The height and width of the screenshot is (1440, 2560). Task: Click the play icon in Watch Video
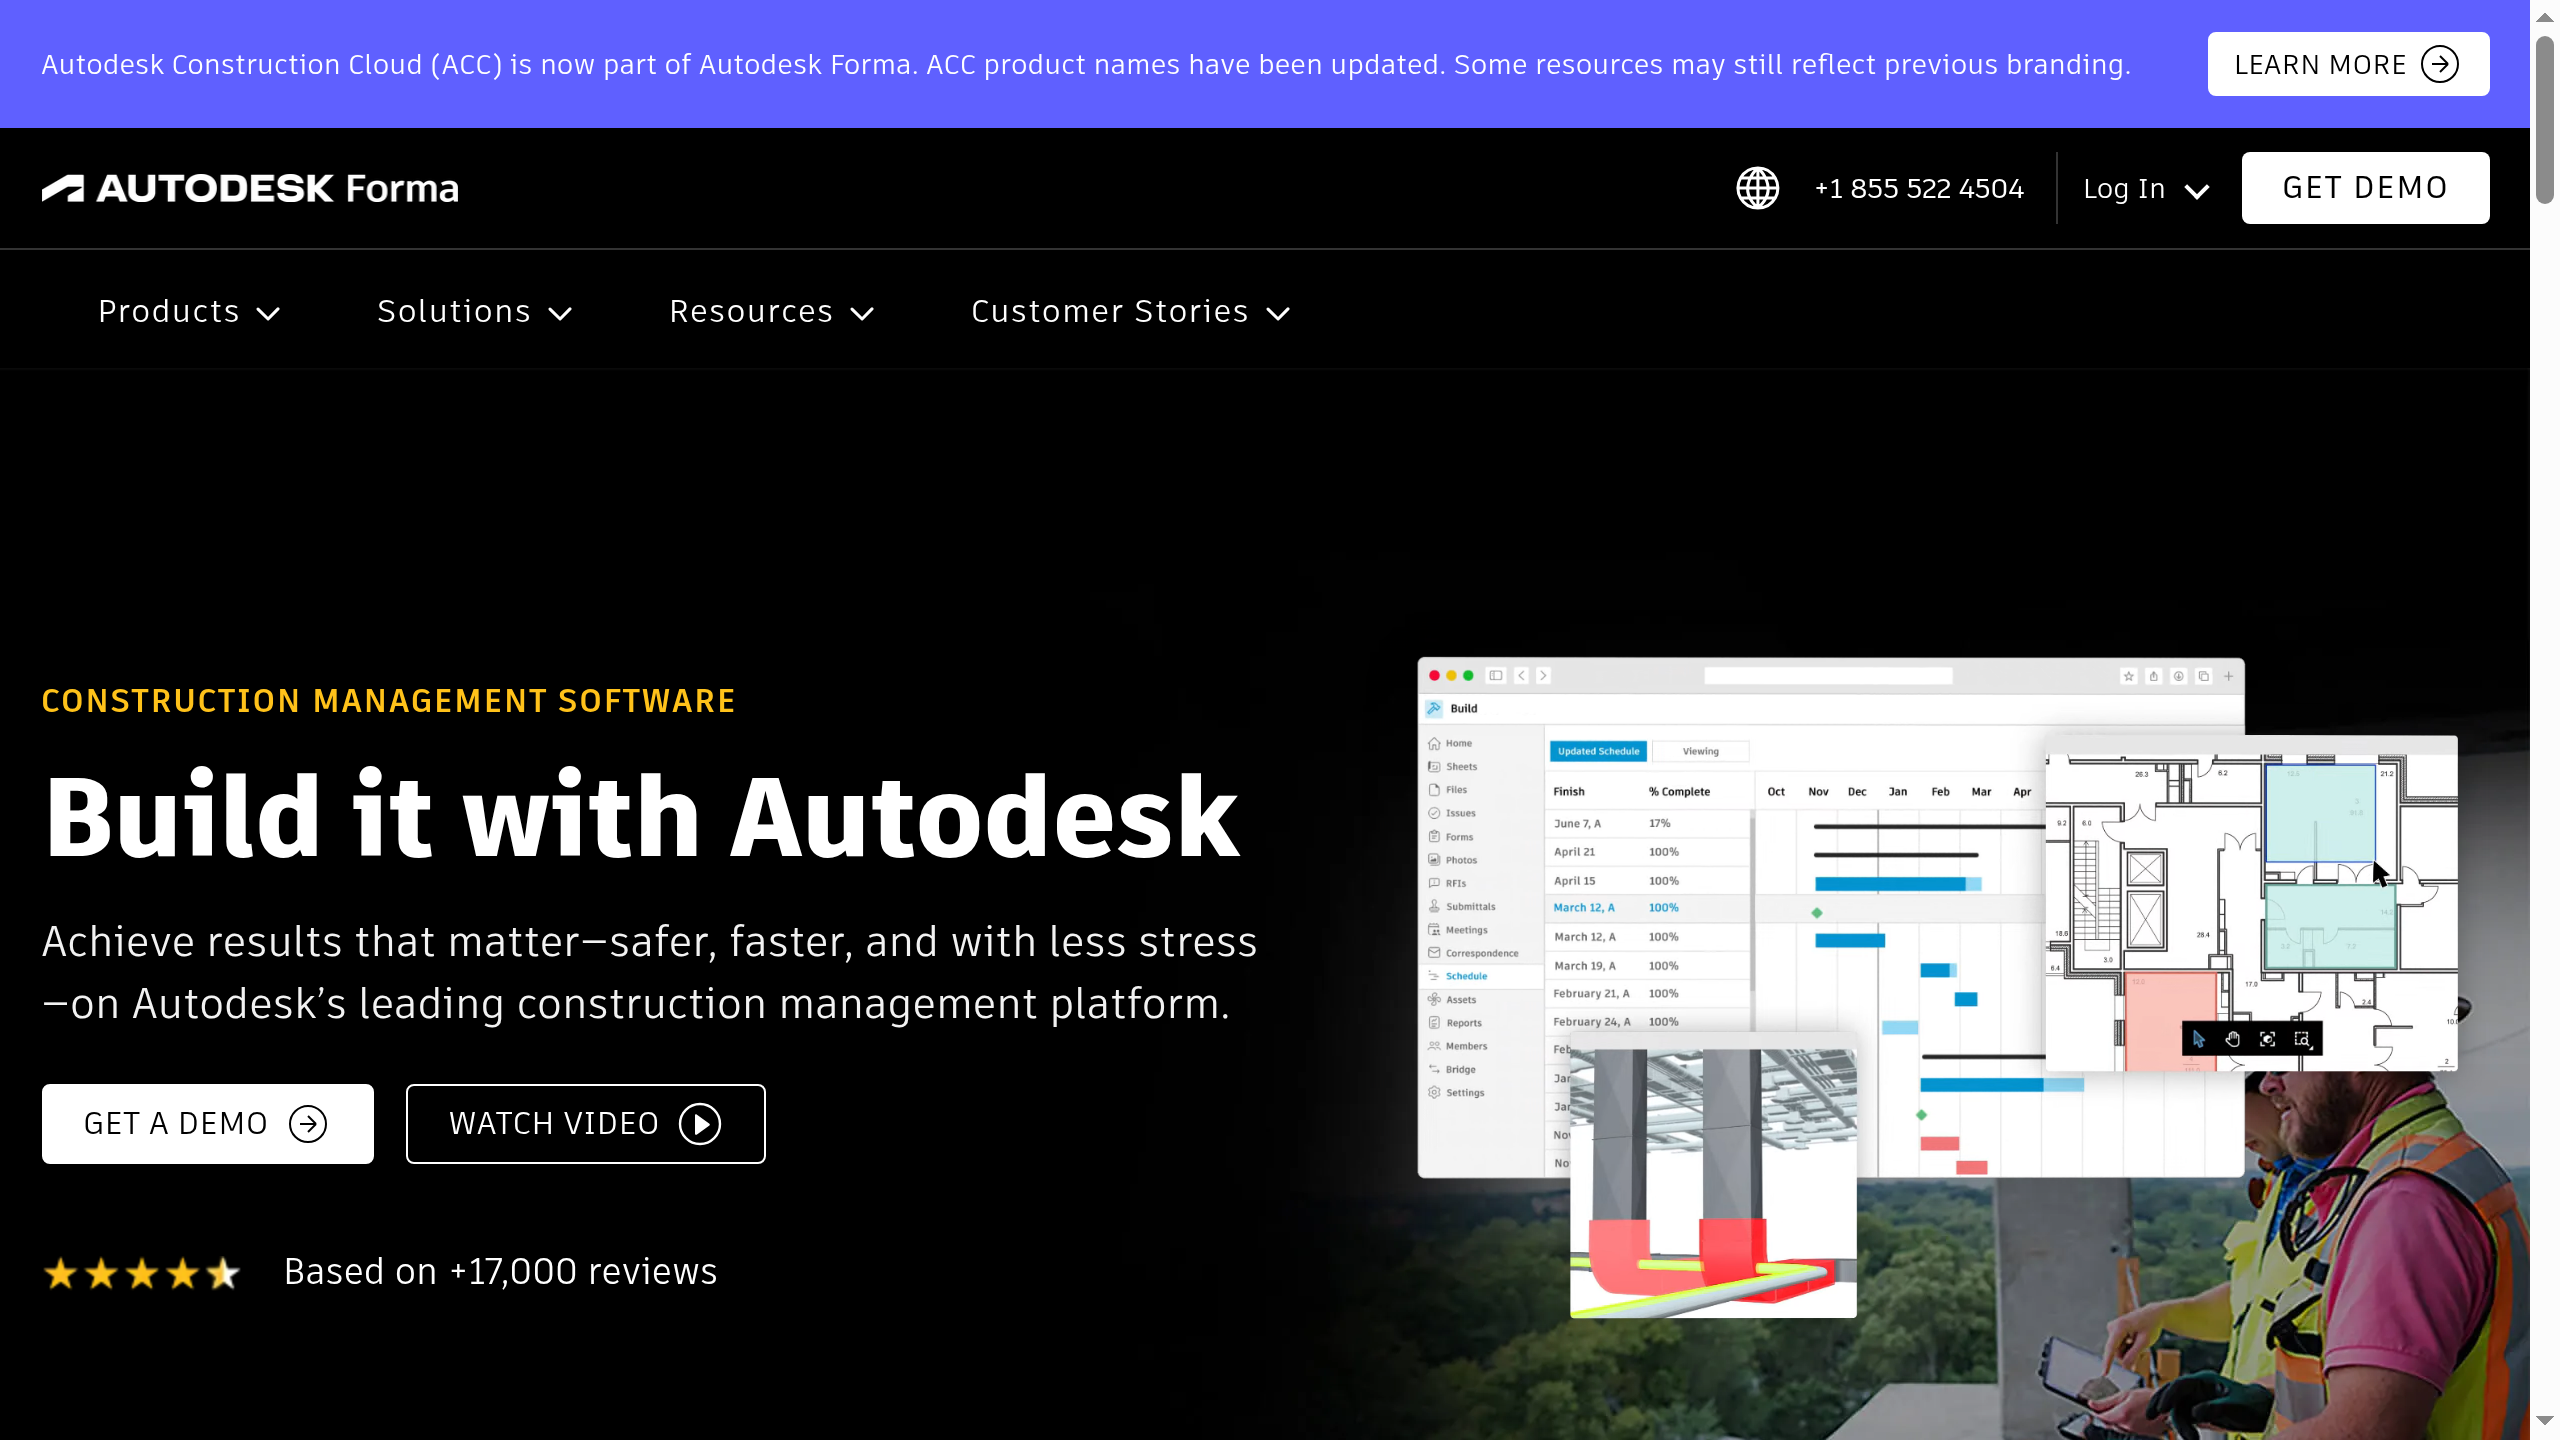pyautogui.click(x=700, y=1124)
